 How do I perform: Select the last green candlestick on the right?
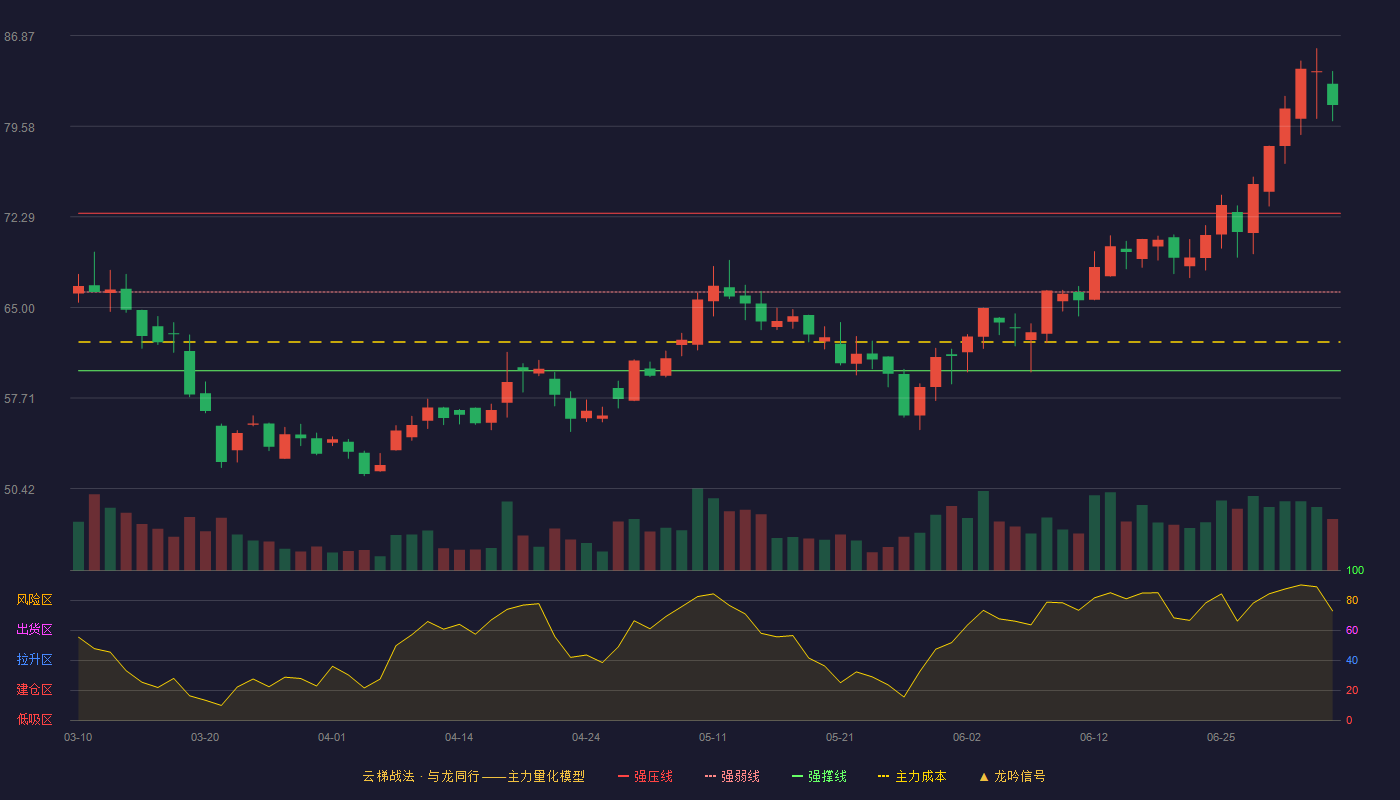[1332, 94]
